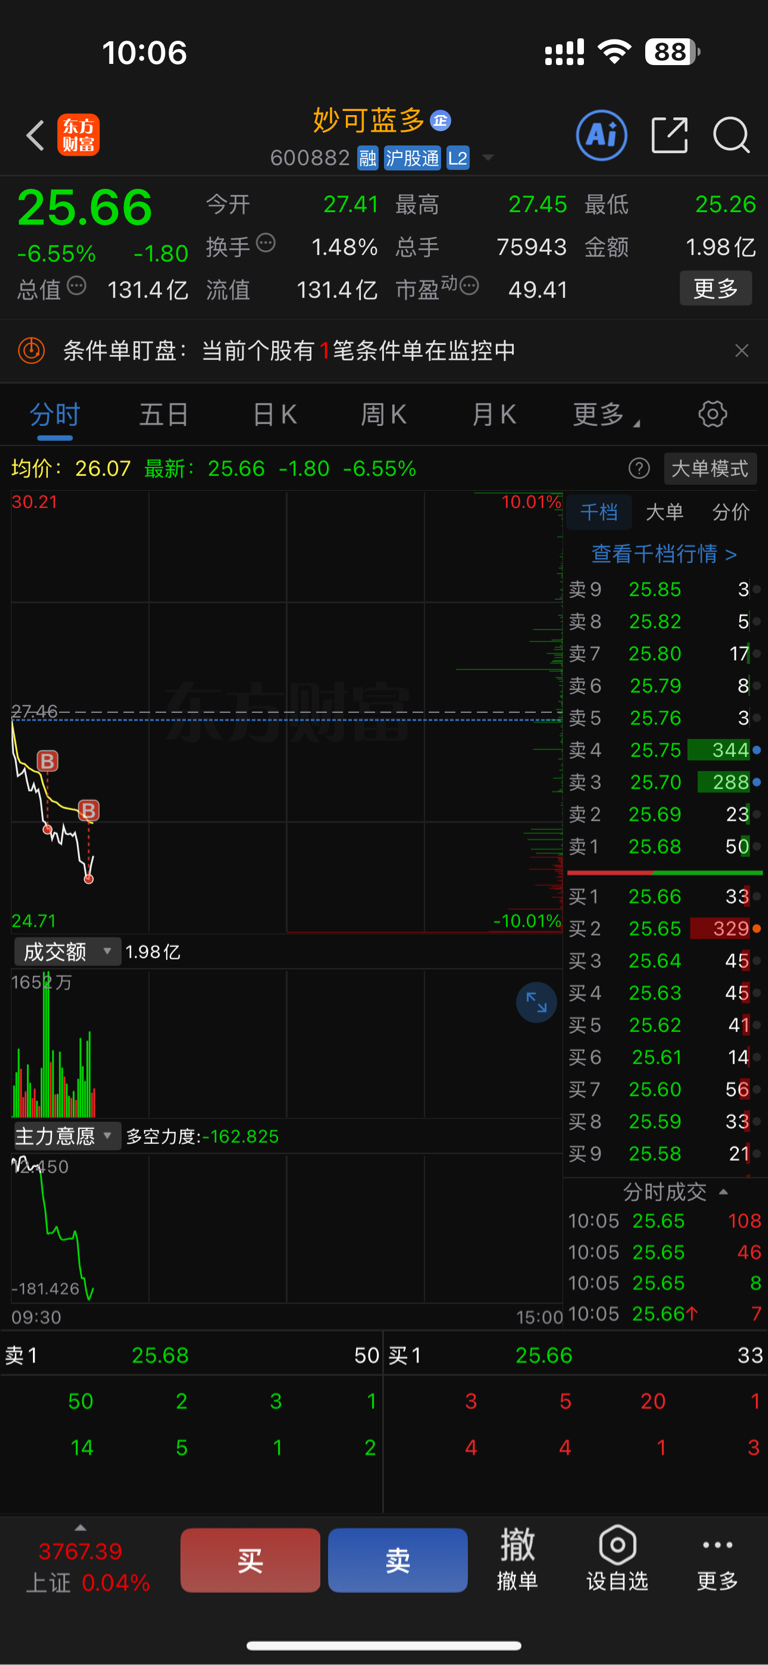Switch to the 月K chart tab
768x1665 pixels.
[x=493, y=415]
